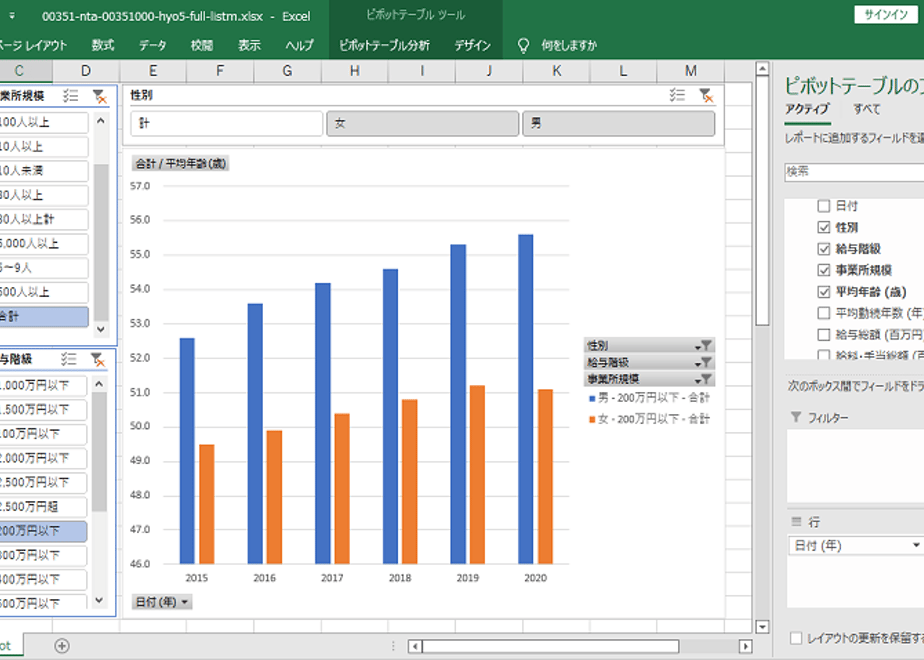Select 10人未満 in the 事業所規模 slicer

[42, 171]
